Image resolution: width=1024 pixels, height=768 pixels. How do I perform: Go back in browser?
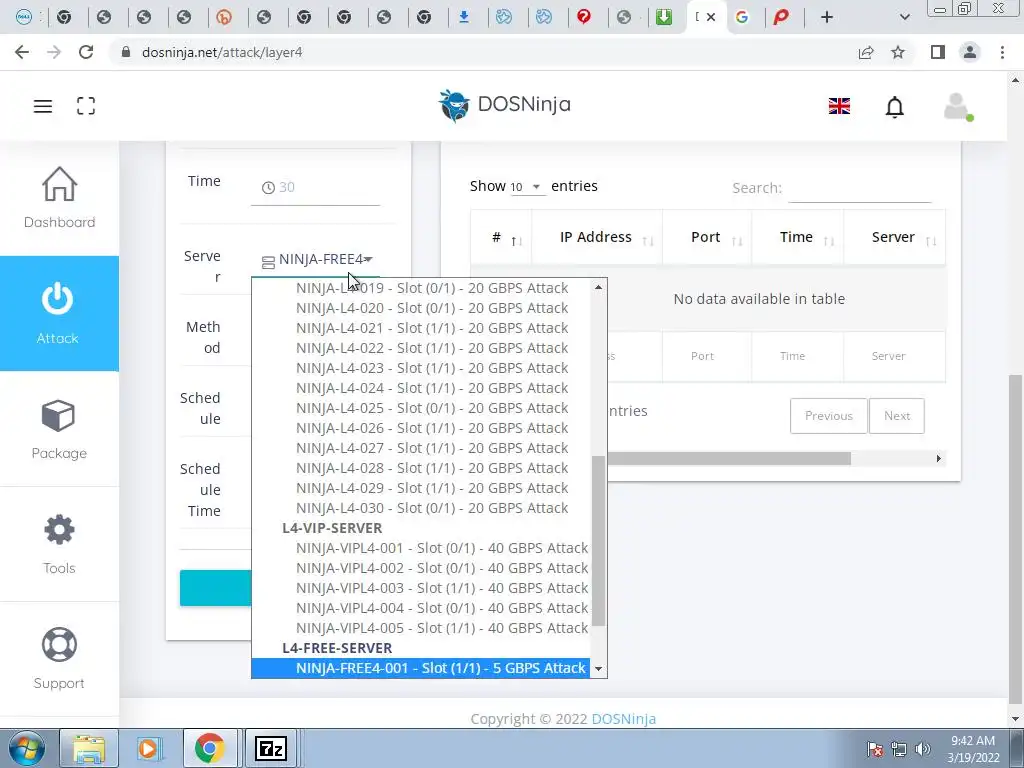point(22,52)
